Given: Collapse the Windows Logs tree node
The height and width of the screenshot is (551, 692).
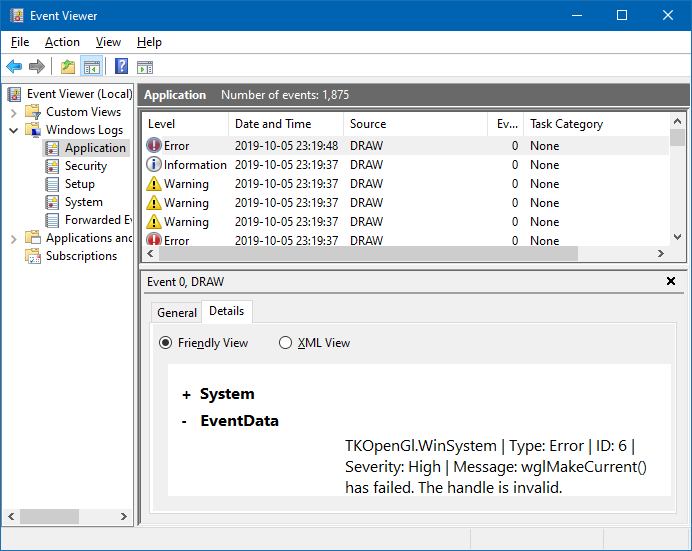Looking at the screenshot, I should (x=13, y=130).
